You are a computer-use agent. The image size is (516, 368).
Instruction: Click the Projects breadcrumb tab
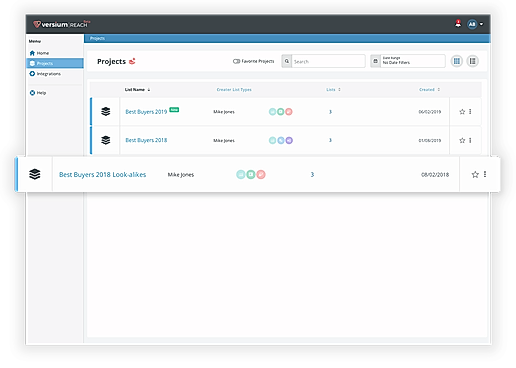[97, 38]
